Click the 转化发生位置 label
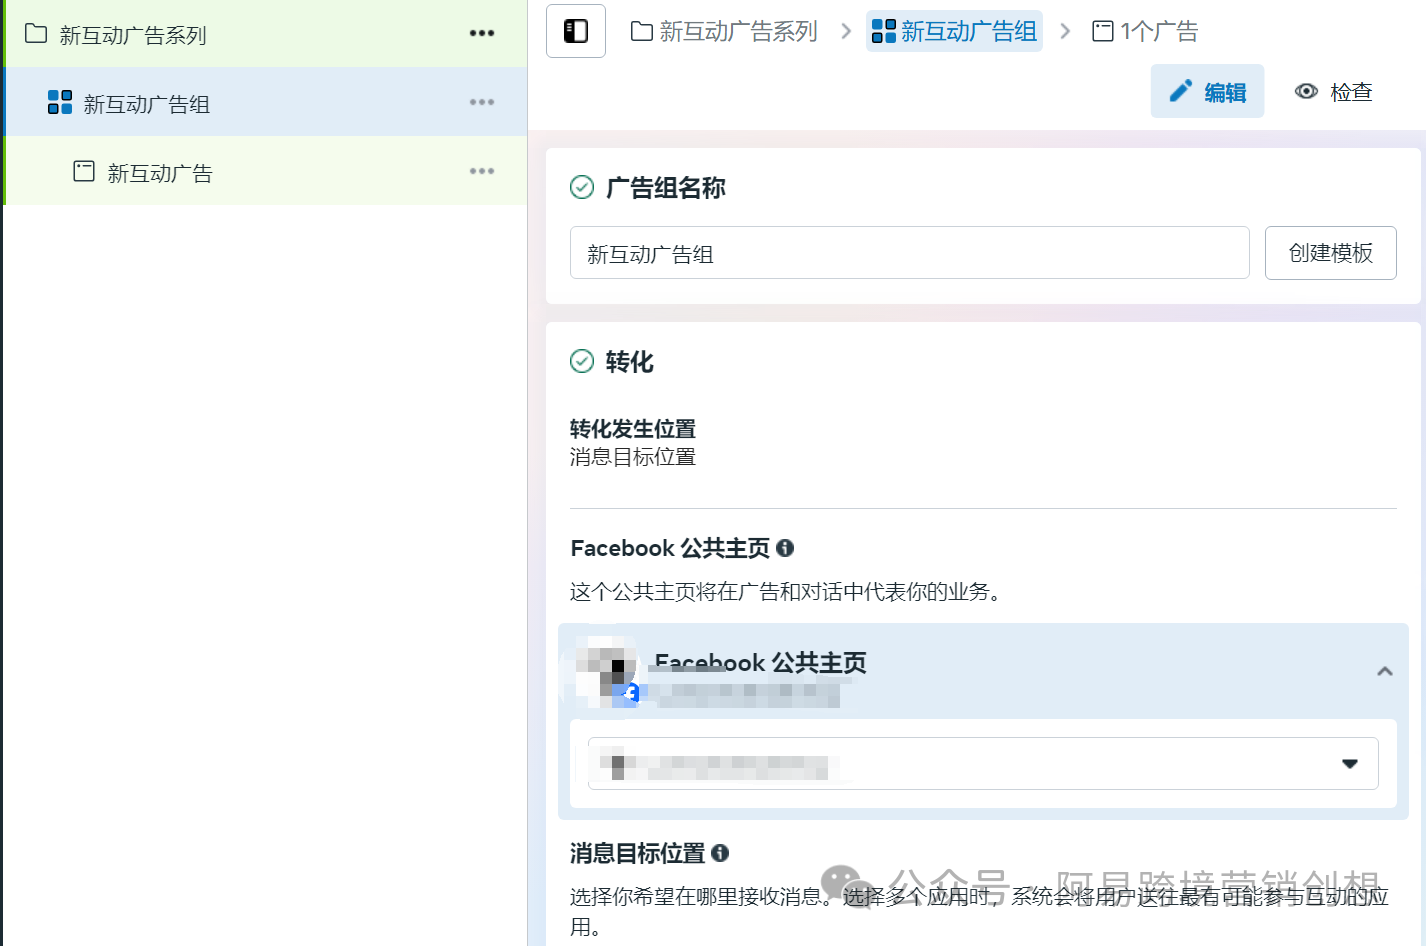This screenshot has height=946, width=1426. (633, 429)
